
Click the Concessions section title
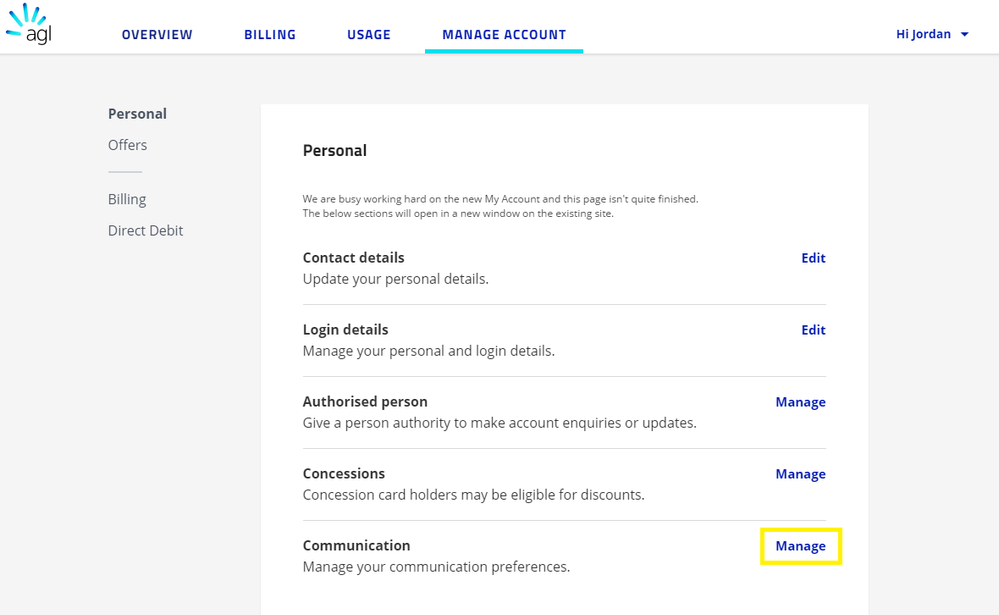[343, 474]
